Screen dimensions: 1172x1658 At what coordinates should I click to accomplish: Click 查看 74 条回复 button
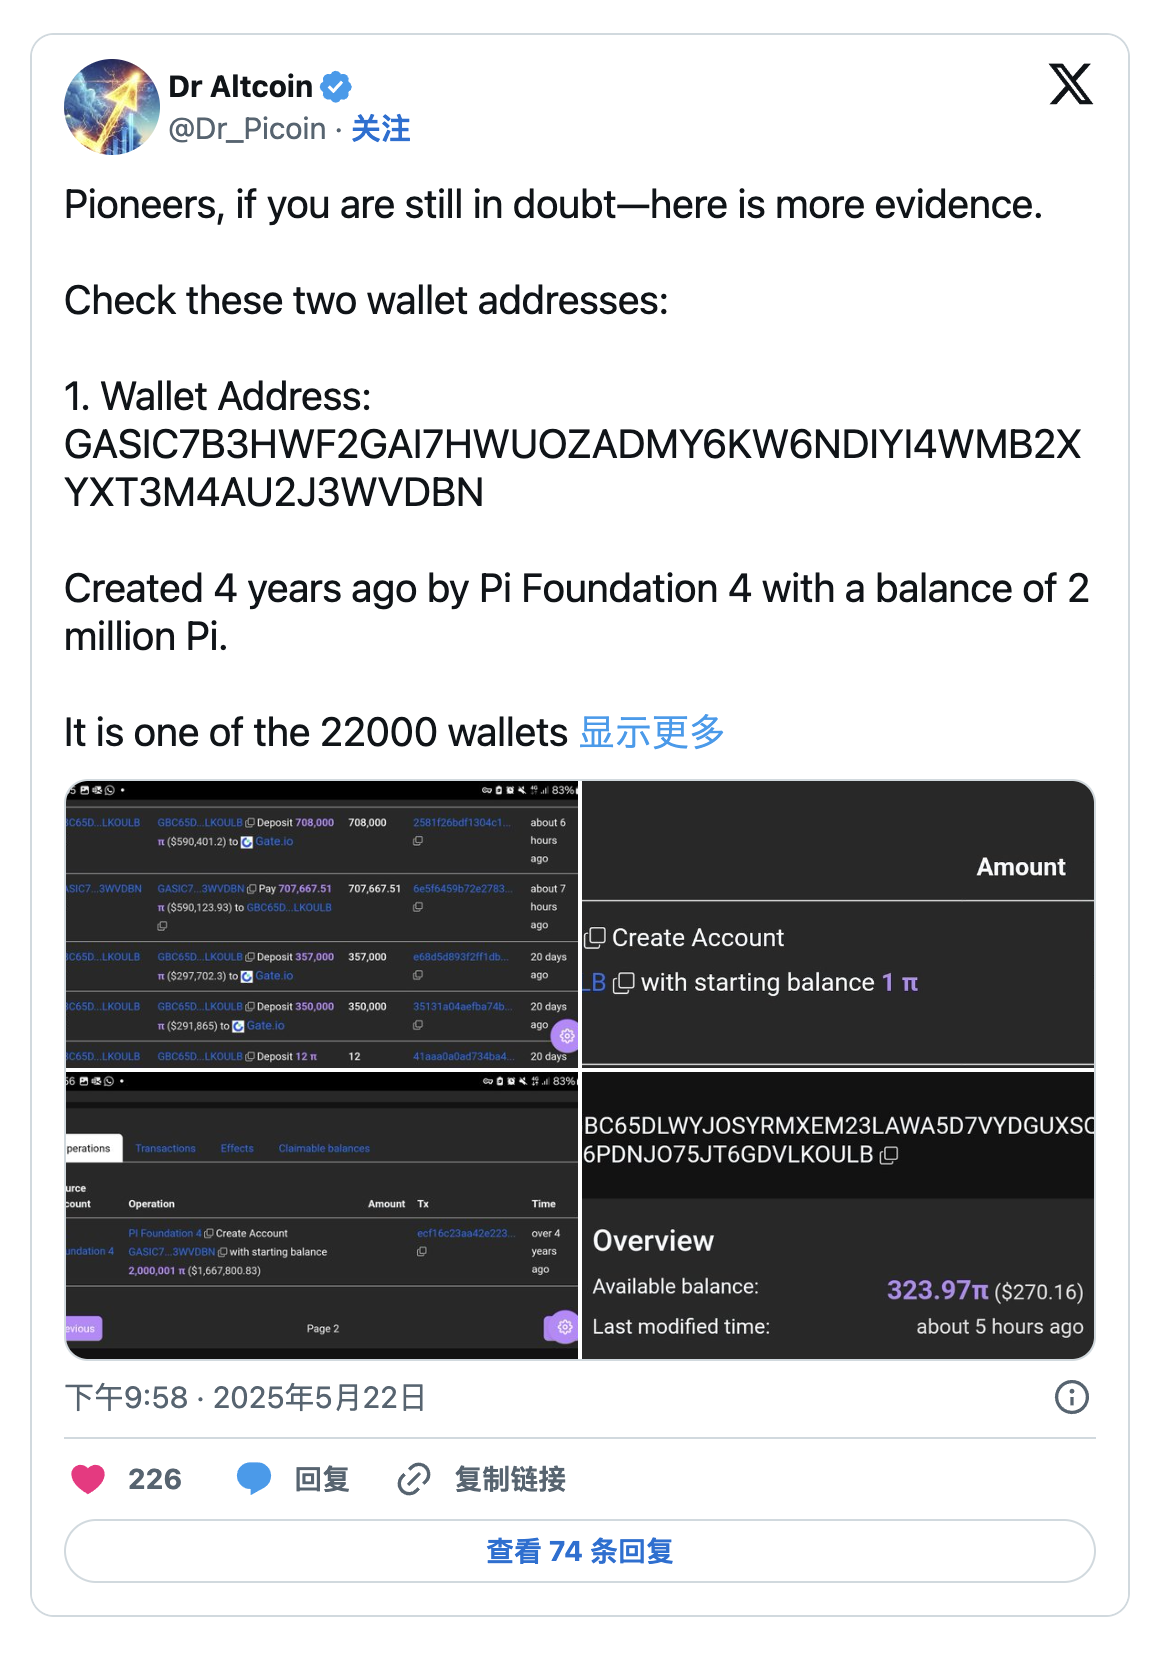580,1551
